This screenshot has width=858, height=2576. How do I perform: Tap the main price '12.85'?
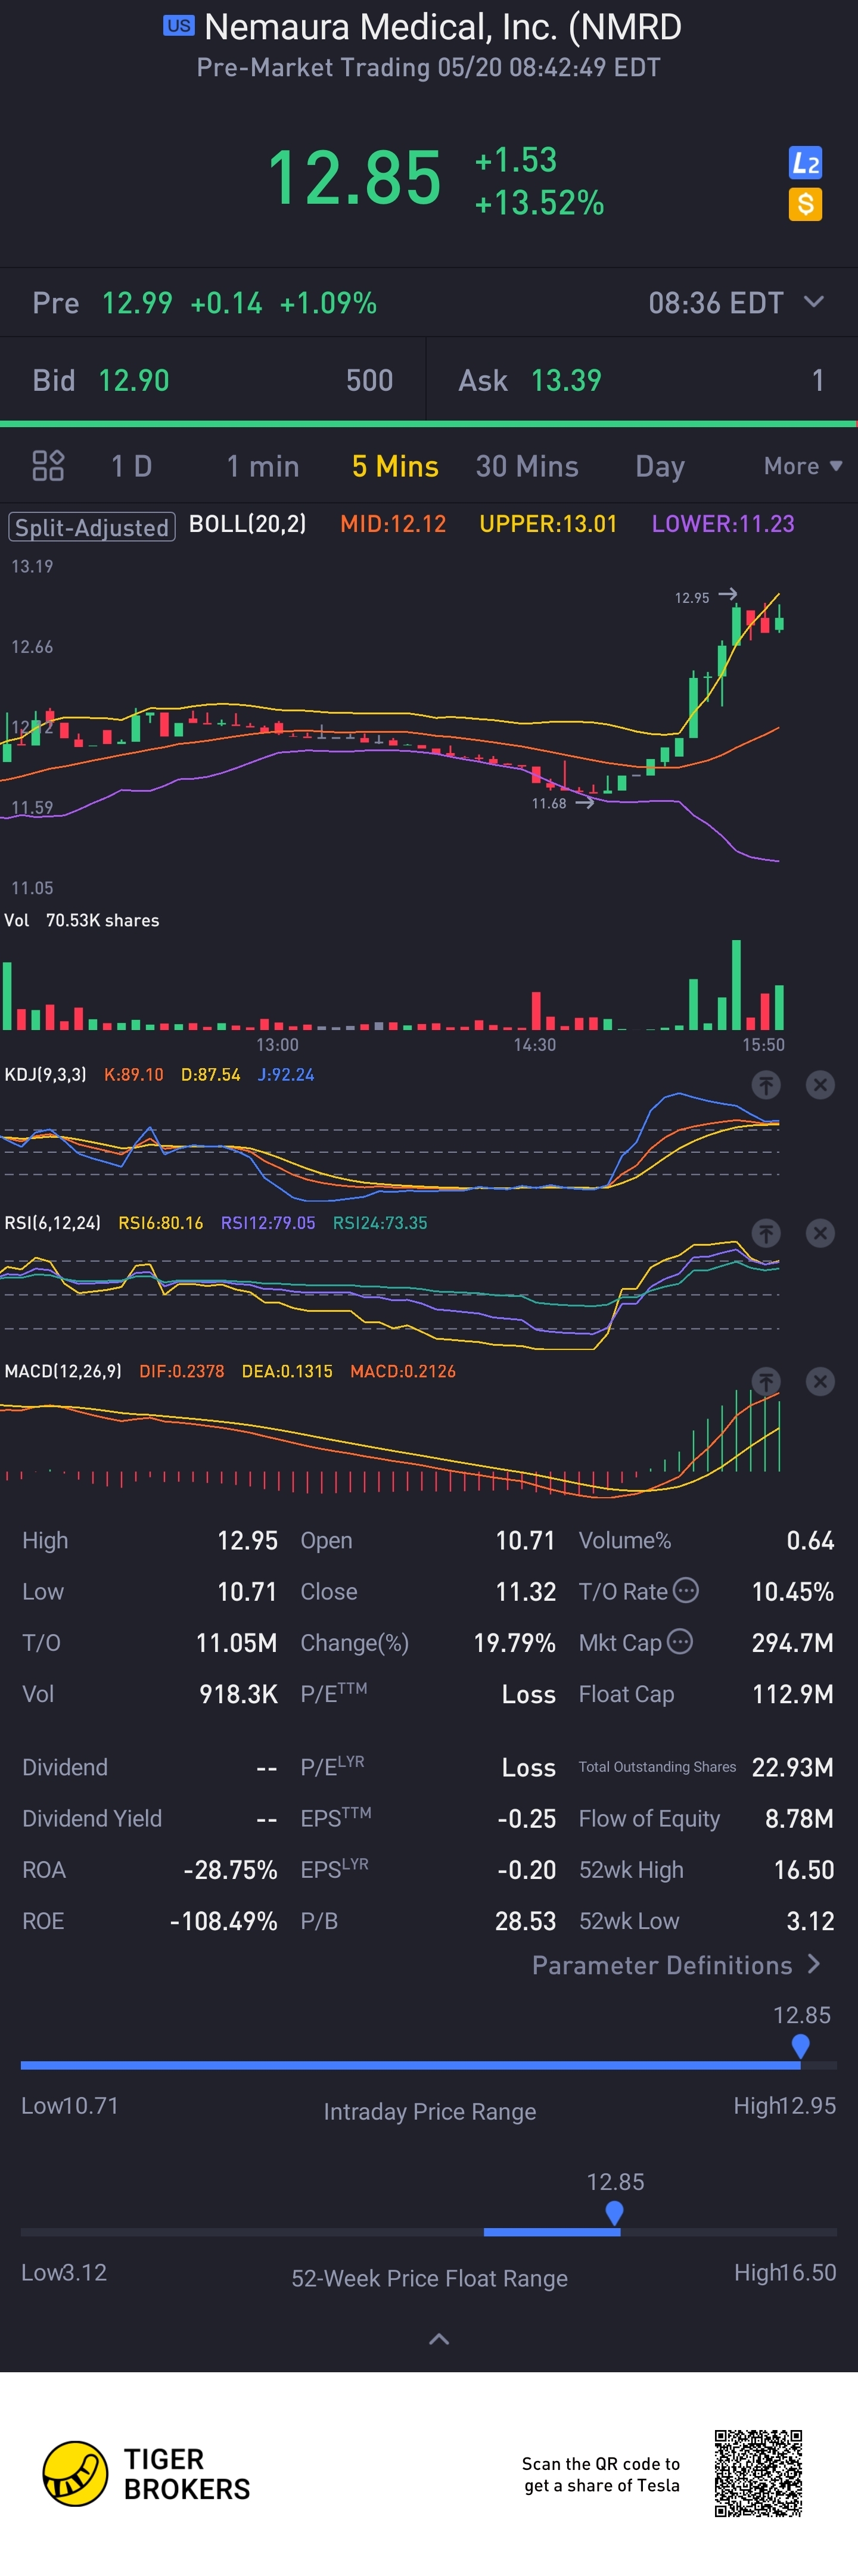click(x=355, y=178)
